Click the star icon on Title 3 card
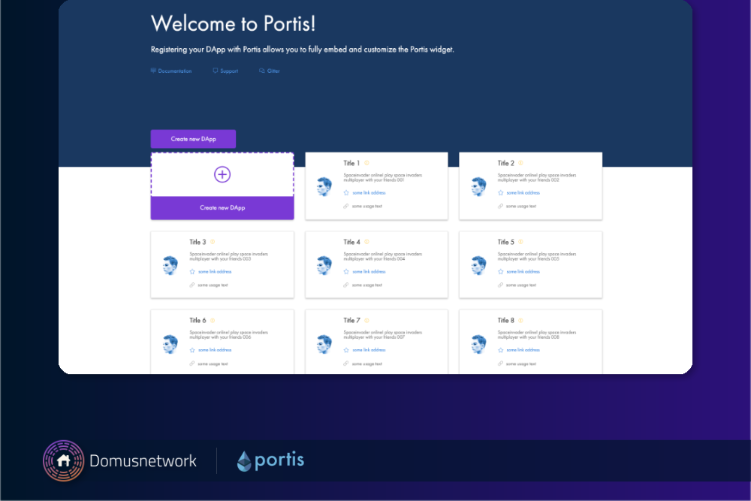Image resolution: width=751 pixels, height=501 pixels. pos(192,272)
